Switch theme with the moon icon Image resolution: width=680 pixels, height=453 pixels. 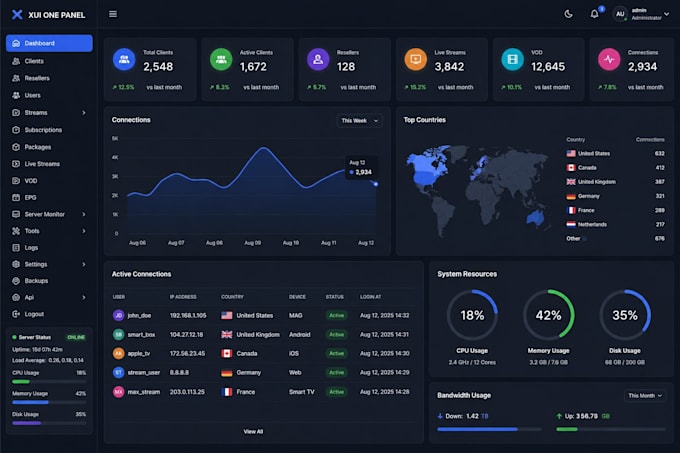click(x=568, y=14)
